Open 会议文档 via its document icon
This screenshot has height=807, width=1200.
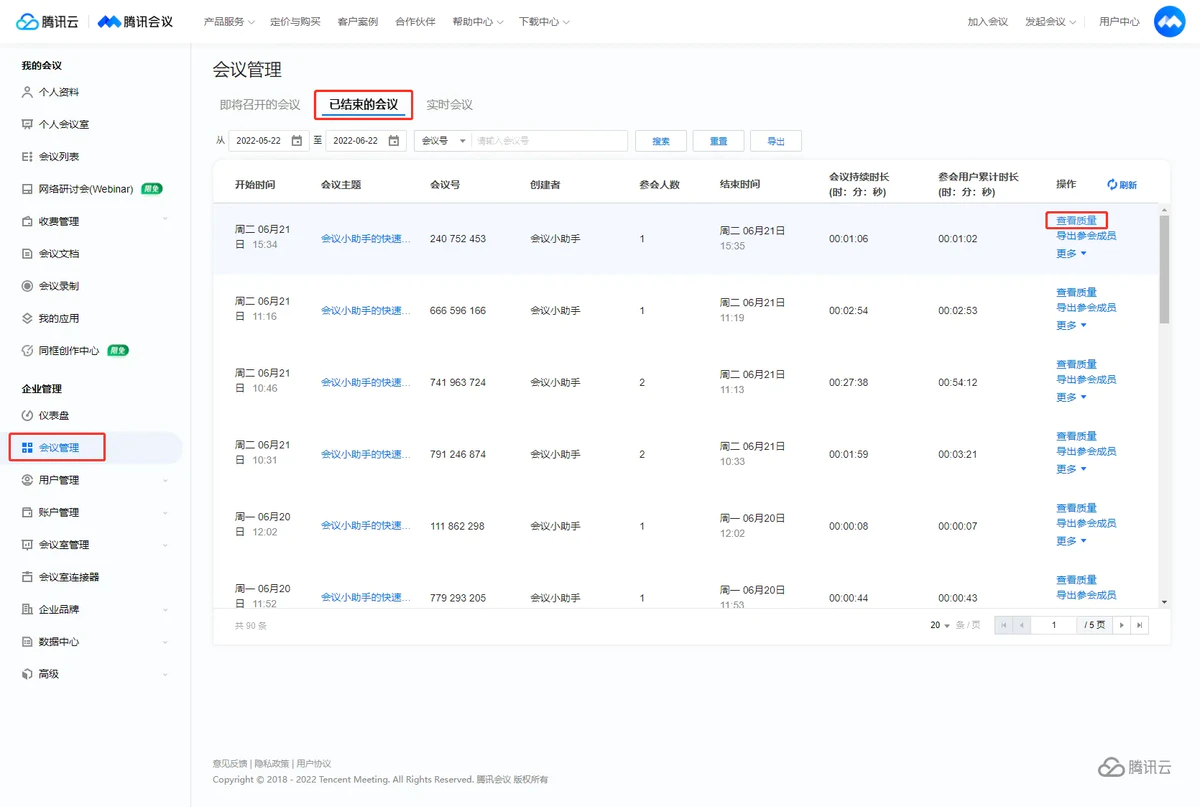pos(27,254)
